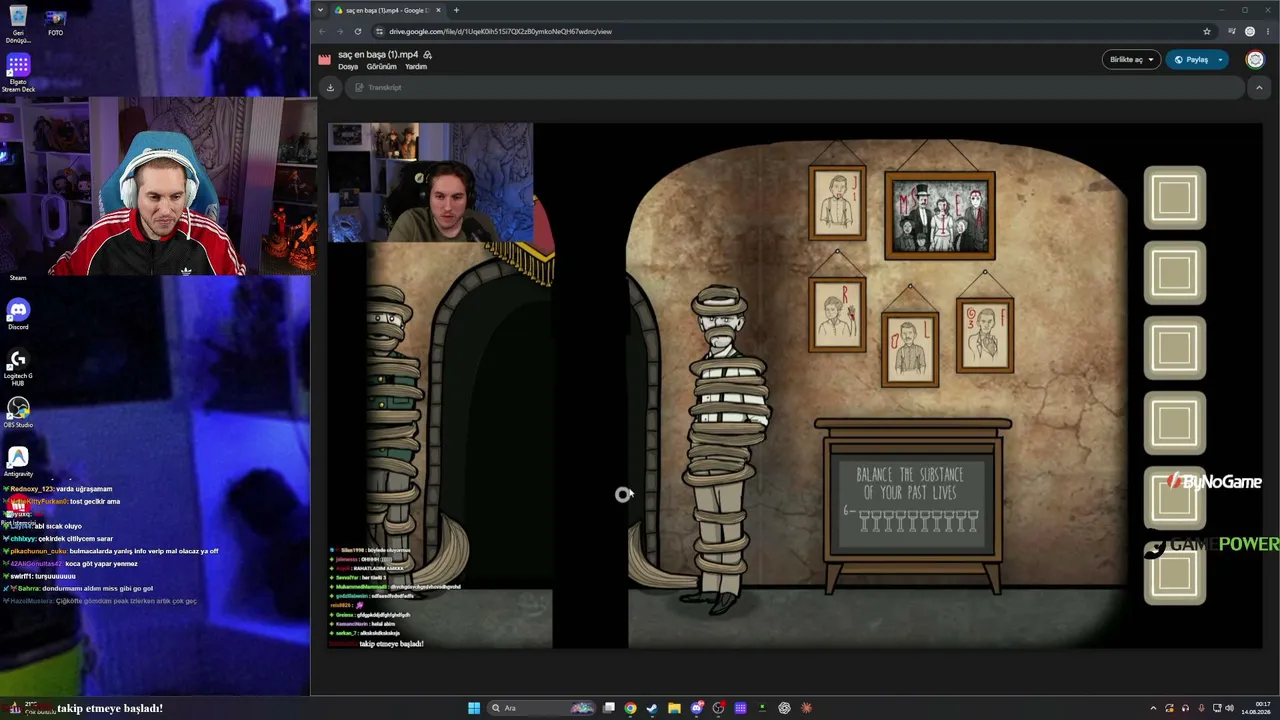Launch OBS Studio from desktop
The width and height of the screenshot is (1280, 720).
tap(18, 411)
